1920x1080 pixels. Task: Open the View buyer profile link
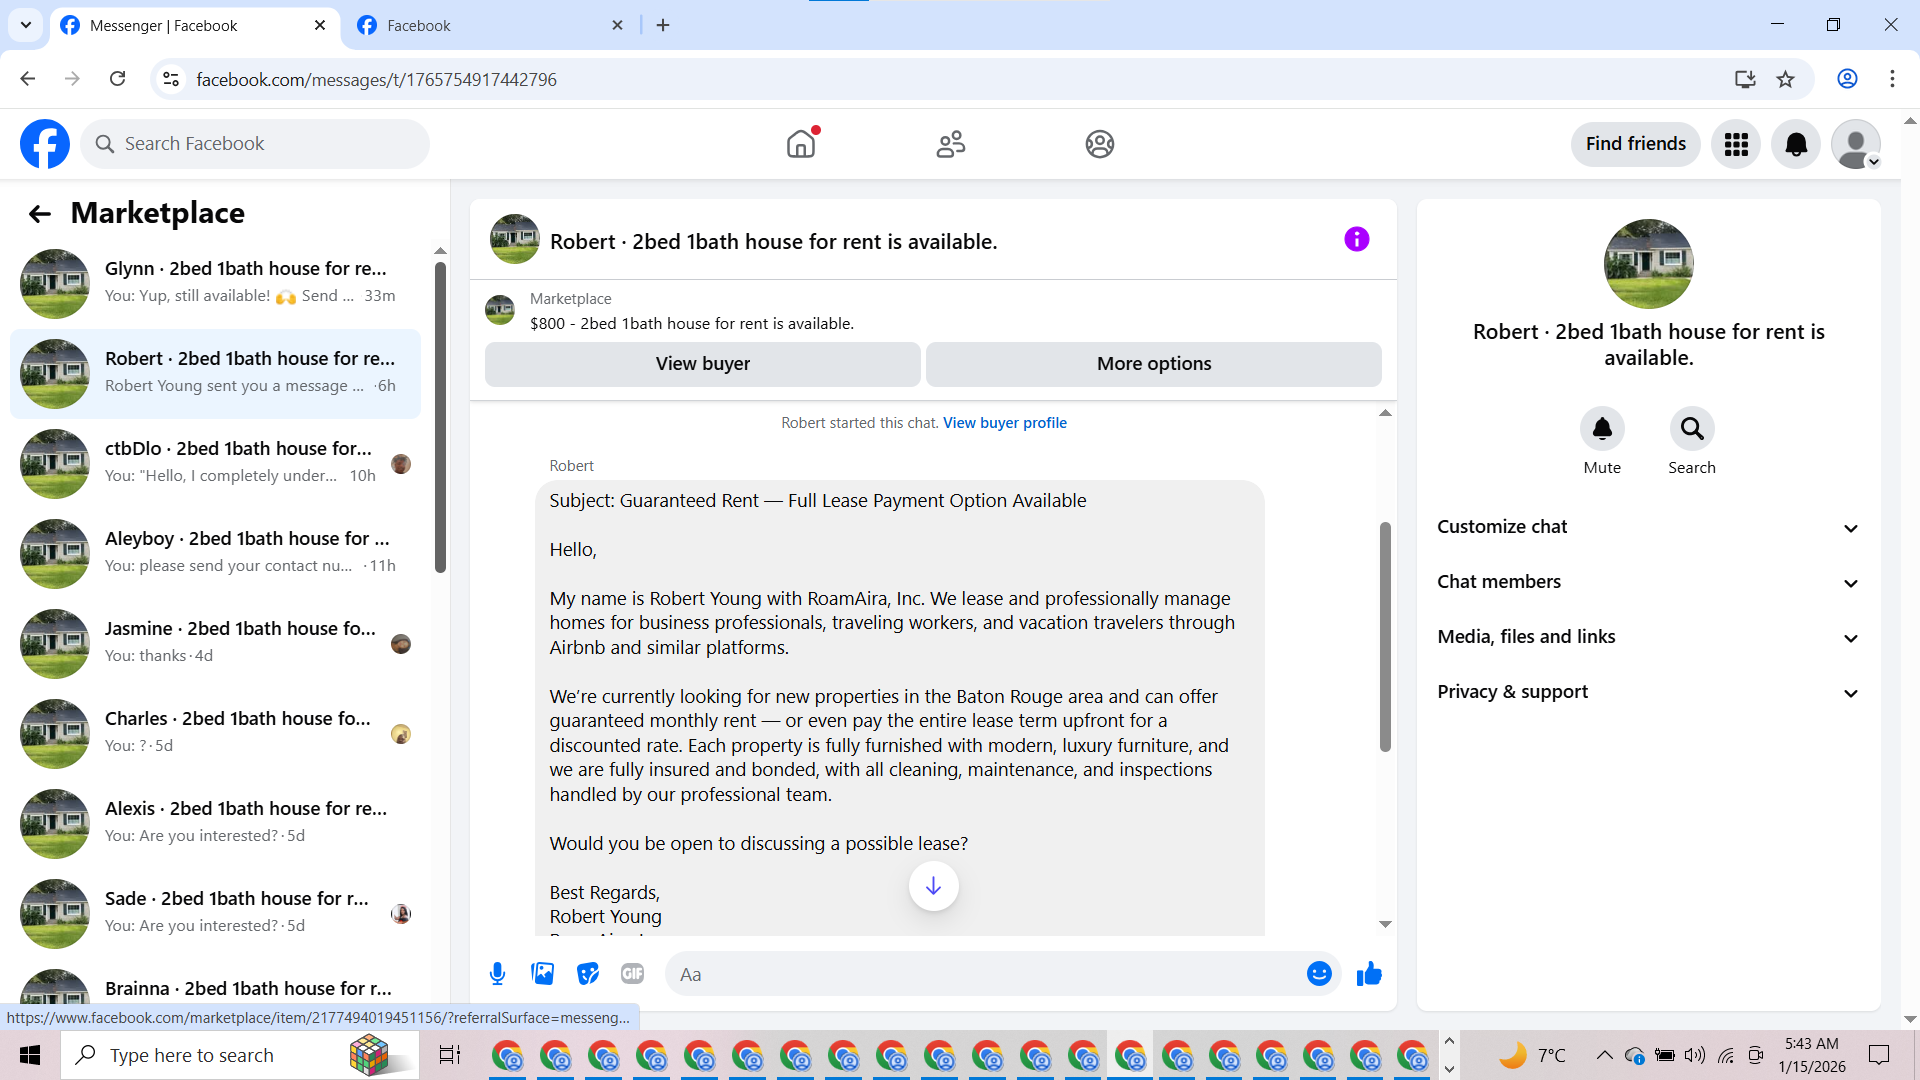coord(1004,423)
